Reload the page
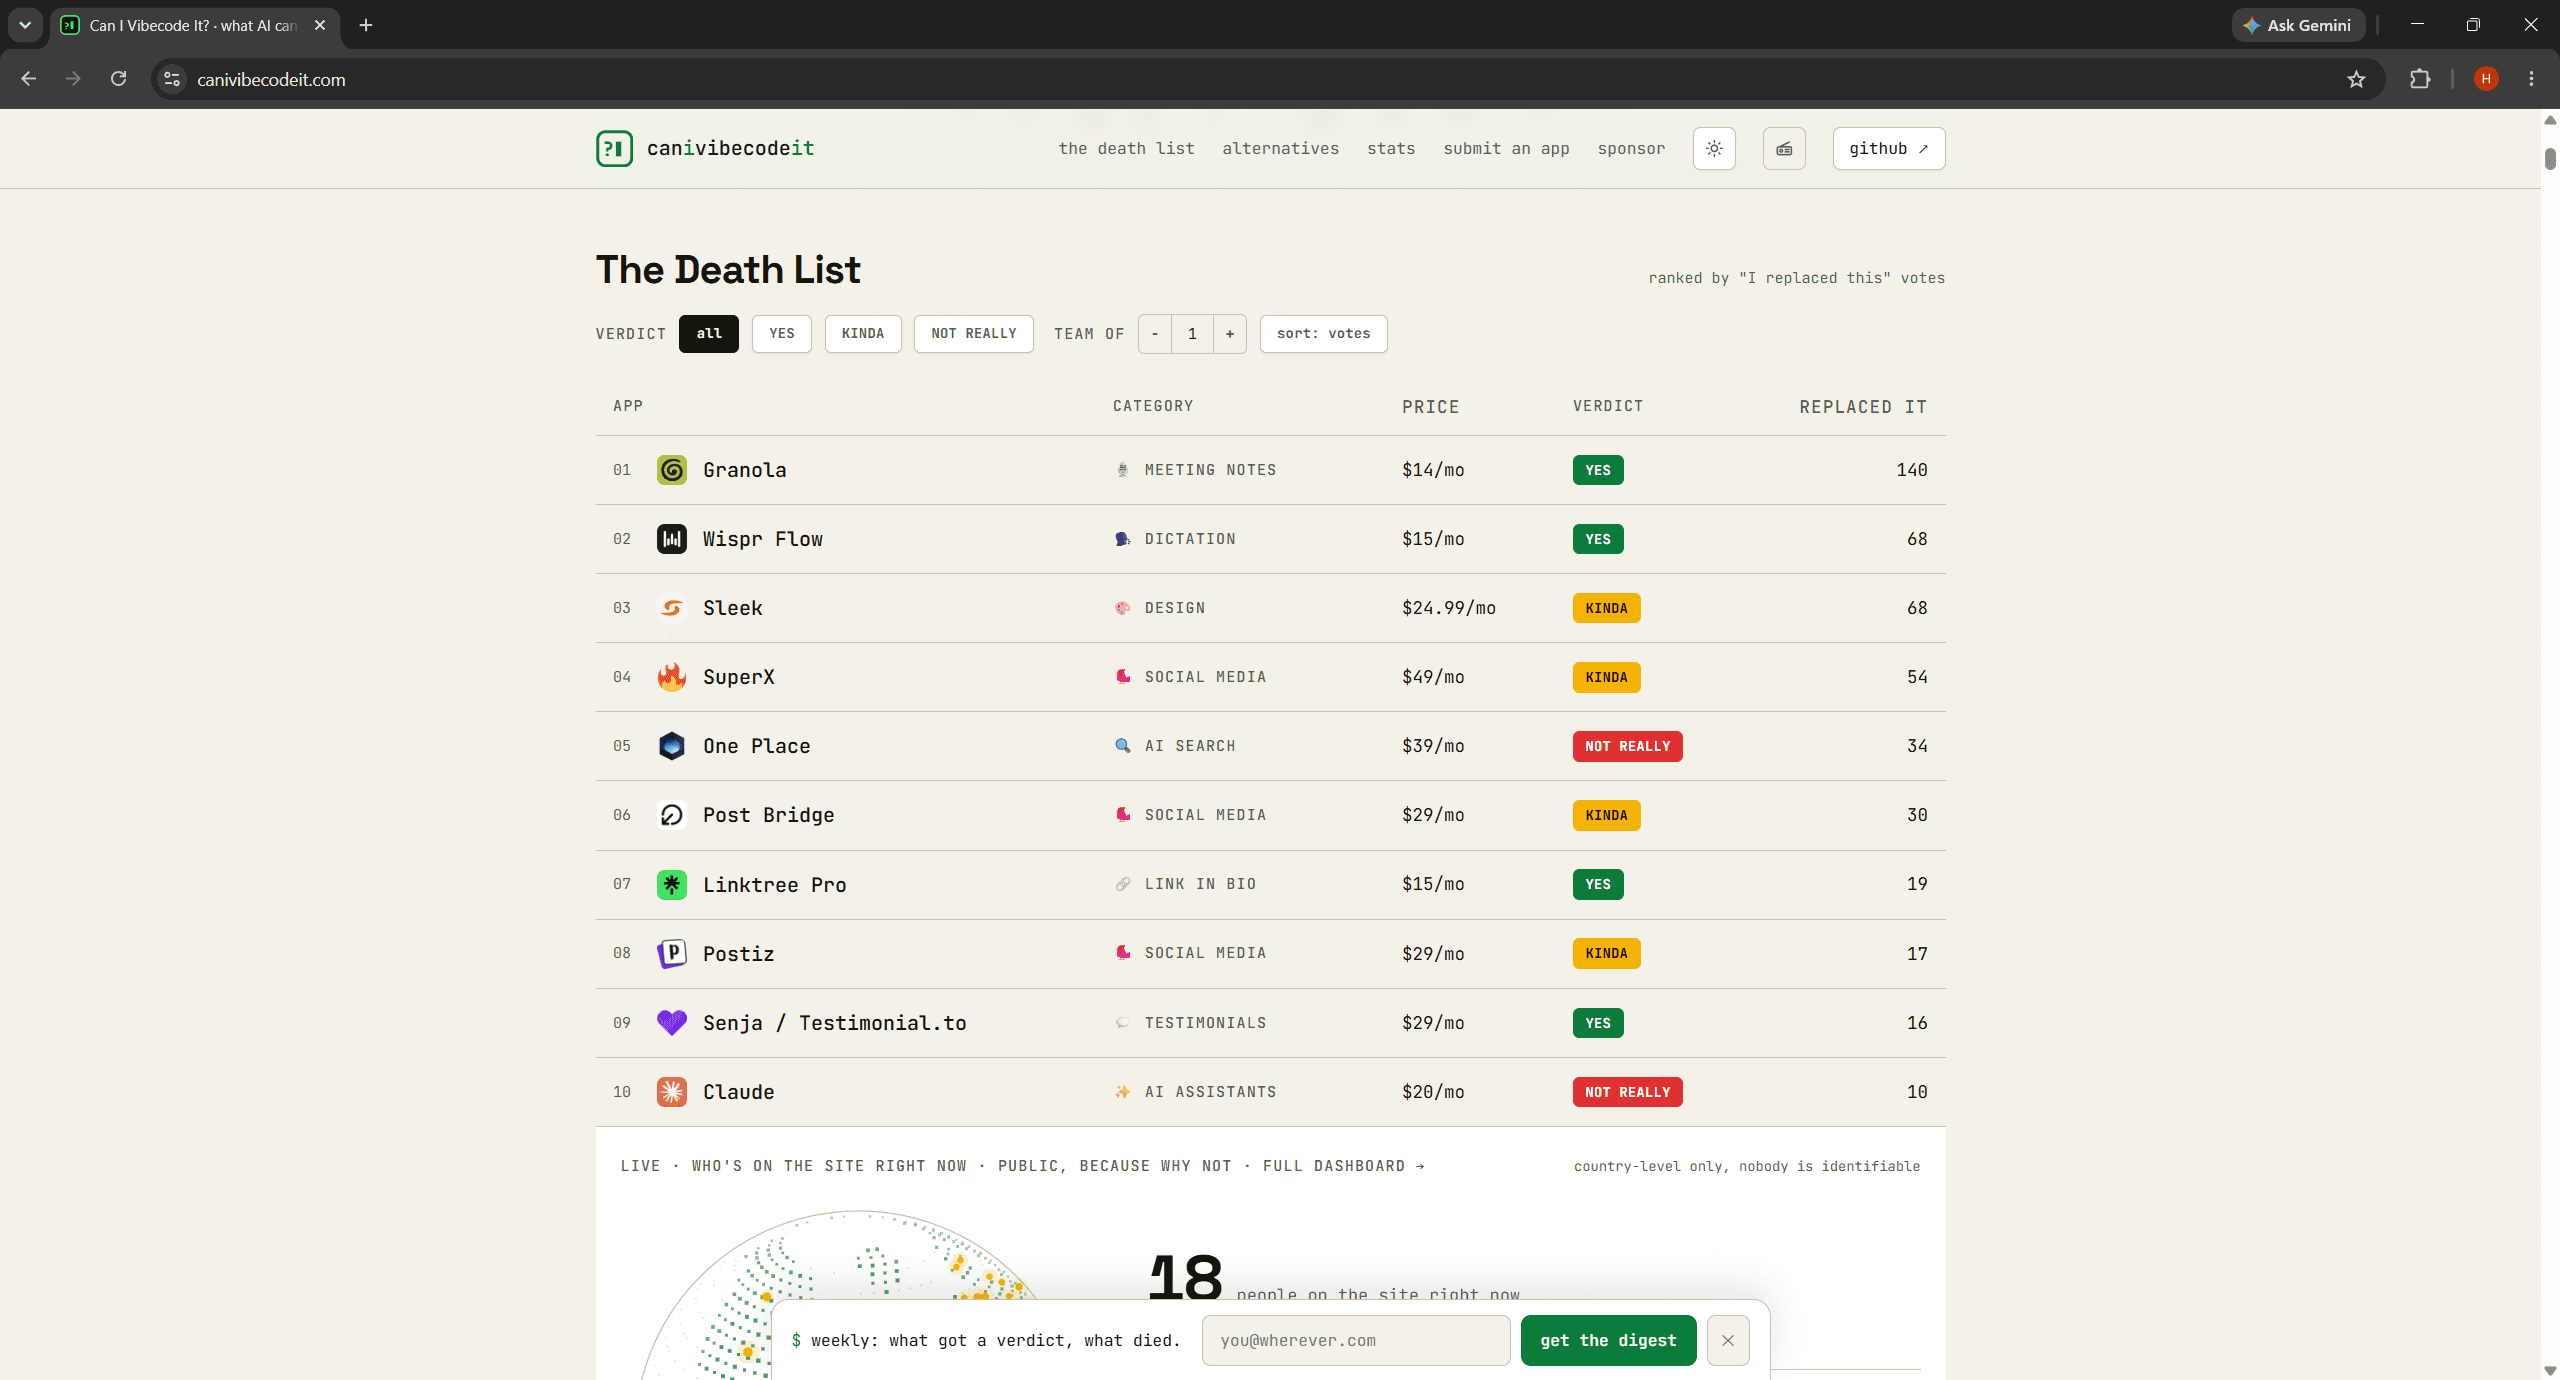This screenshot has width=2560, height=1380. coord(118,79)
